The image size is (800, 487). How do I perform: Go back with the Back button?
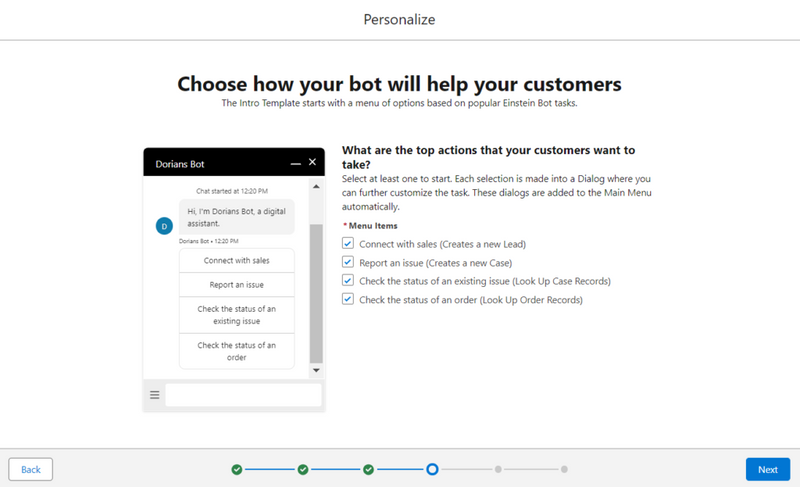pos(31,469)
